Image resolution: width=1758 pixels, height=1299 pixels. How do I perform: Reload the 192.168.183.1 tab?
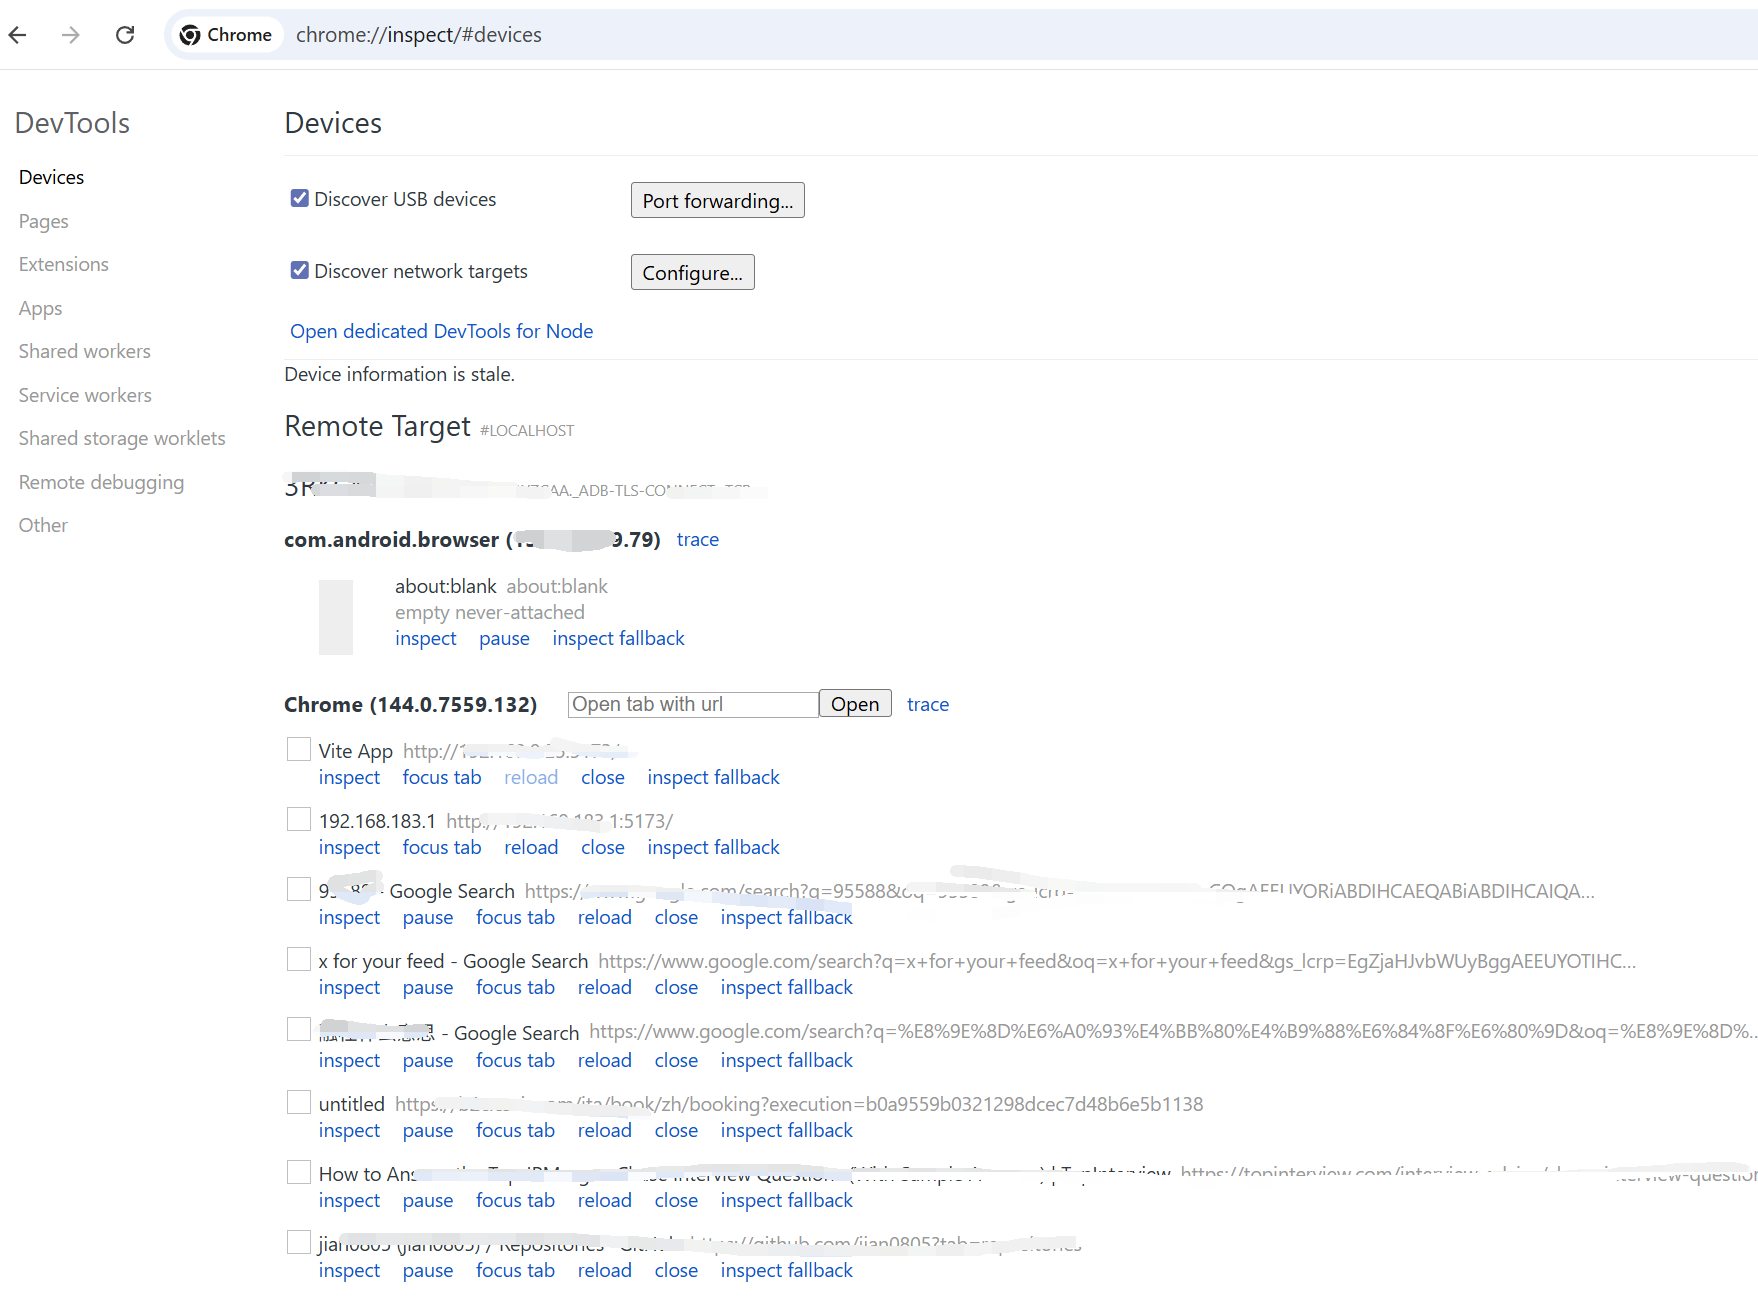click(x=531, y=847)
